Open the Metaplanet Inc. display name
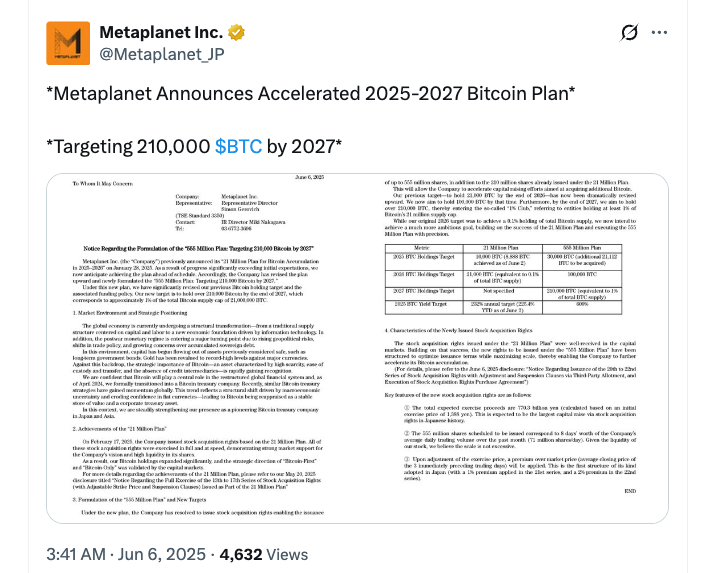 click(x=165, y=34)
